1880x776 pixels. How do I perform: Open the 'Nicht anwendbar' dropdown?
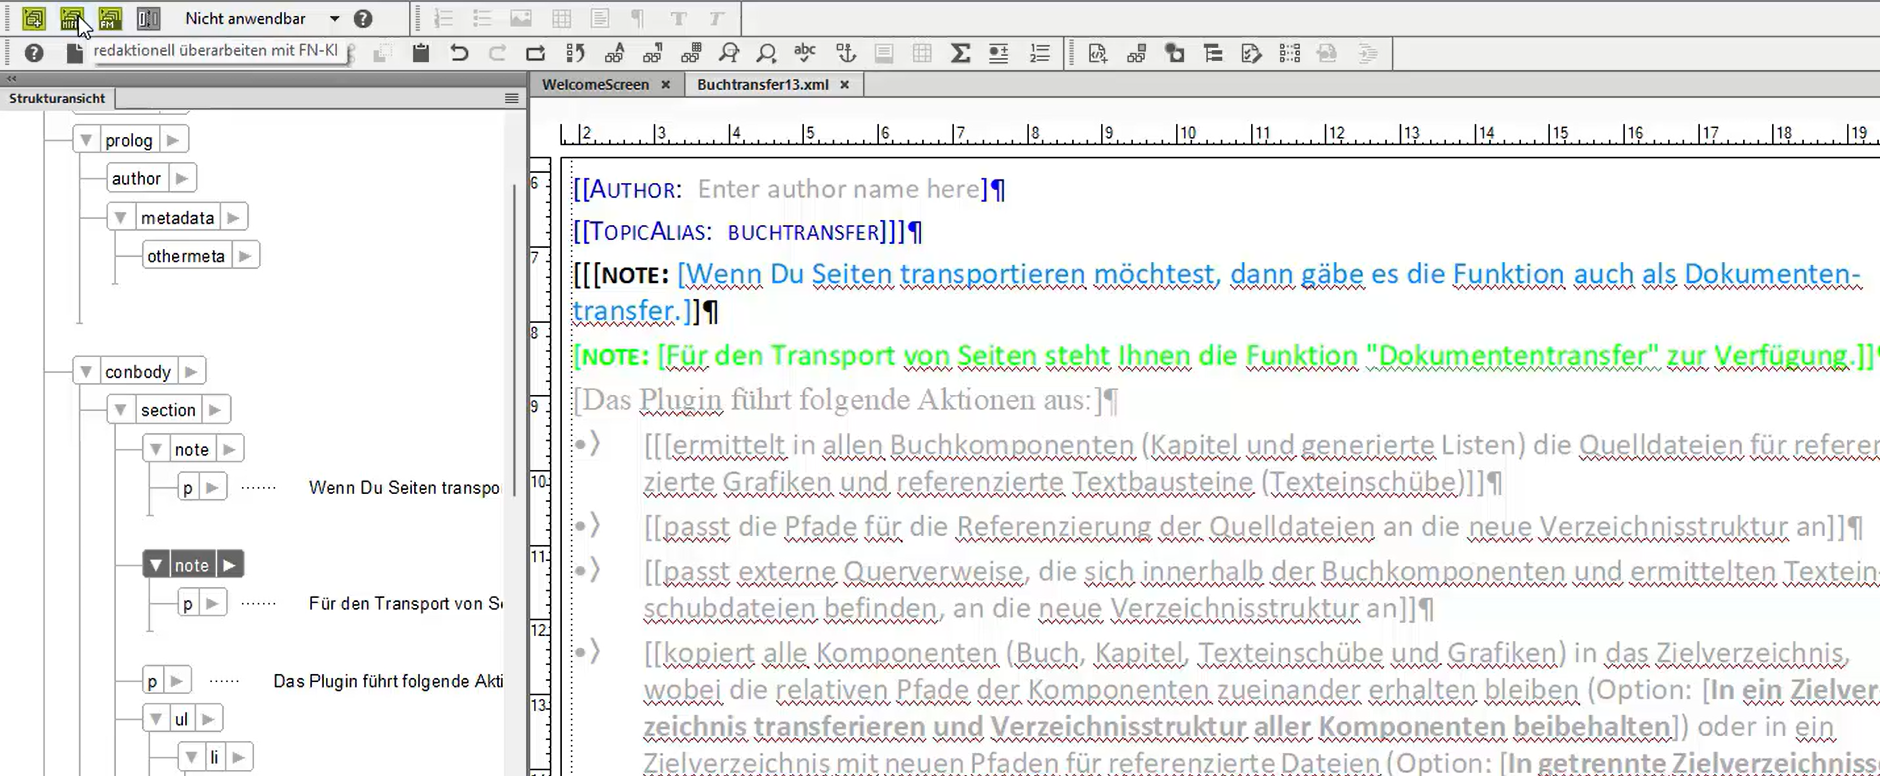(334, 19)
